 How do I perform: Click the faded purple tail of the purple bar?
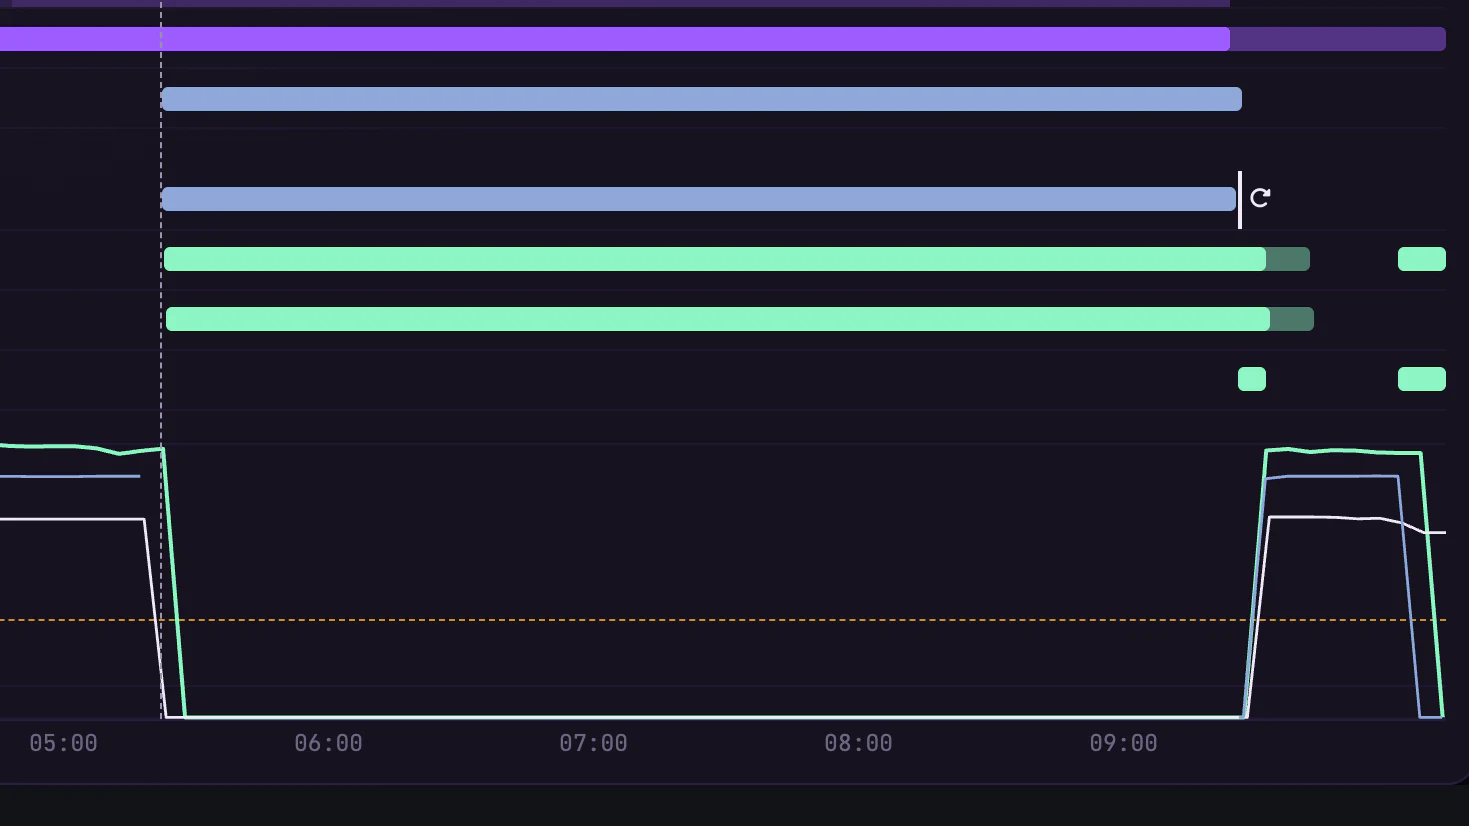(x=1338, y=39)
